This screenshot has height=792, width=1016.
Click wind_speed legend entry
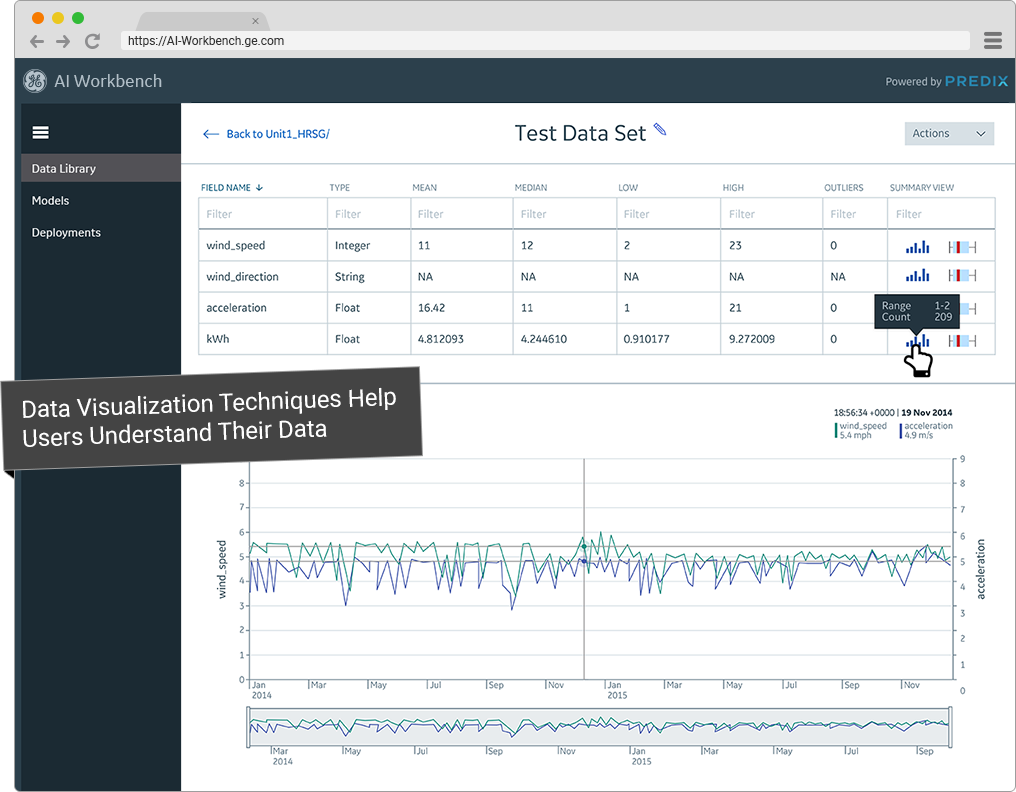tap(862, 430)
